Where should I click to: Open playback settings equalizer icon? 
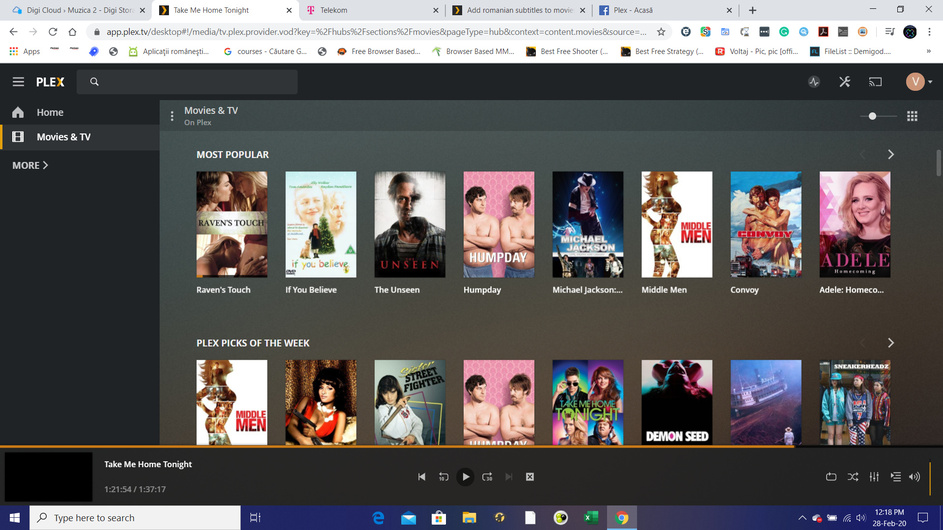point(874,477)
